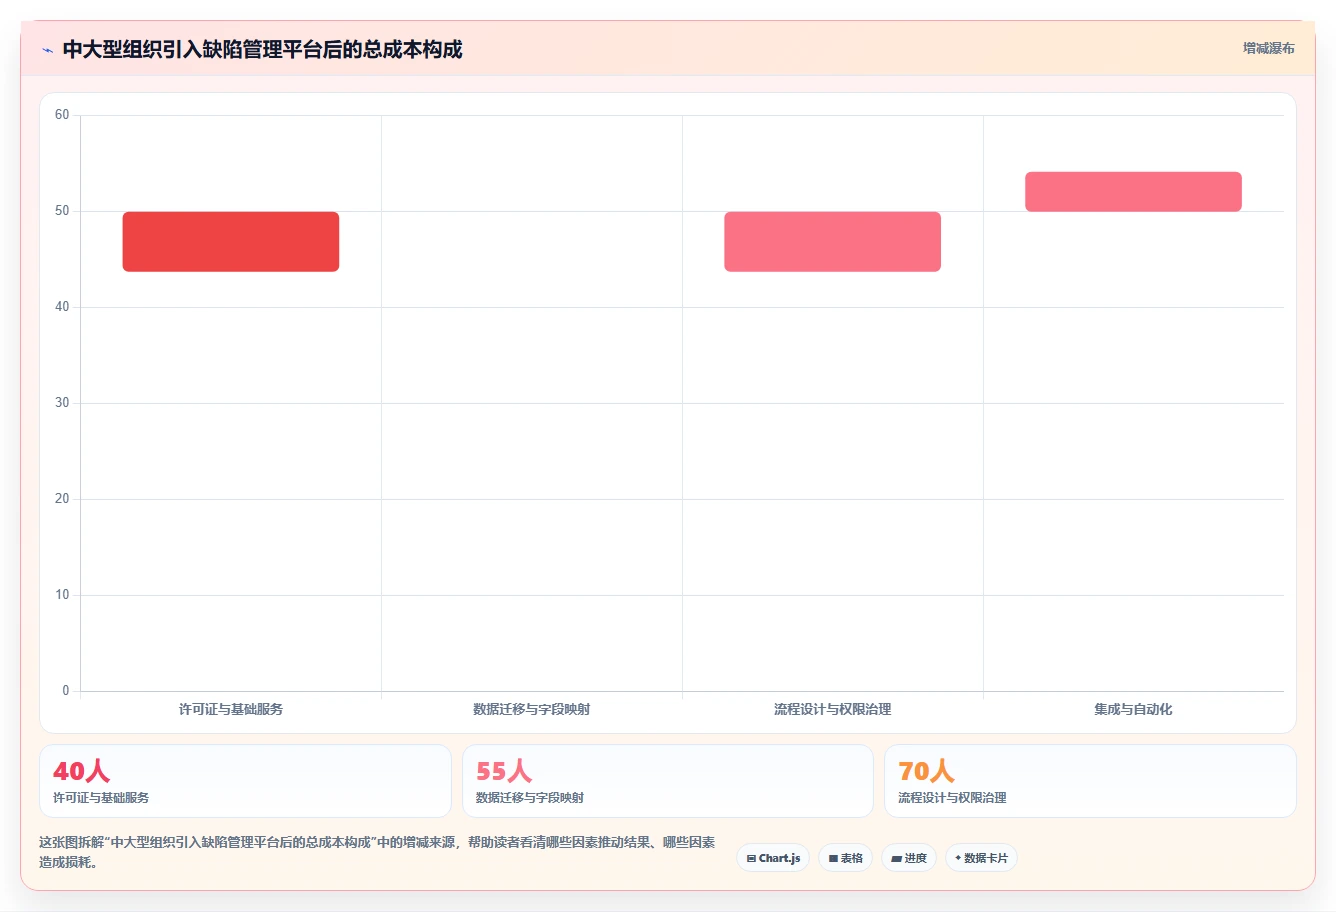1336x912 pixels.
Task: Click the x-axis label 数据迁移与字段映射
Action: point(531,709)
